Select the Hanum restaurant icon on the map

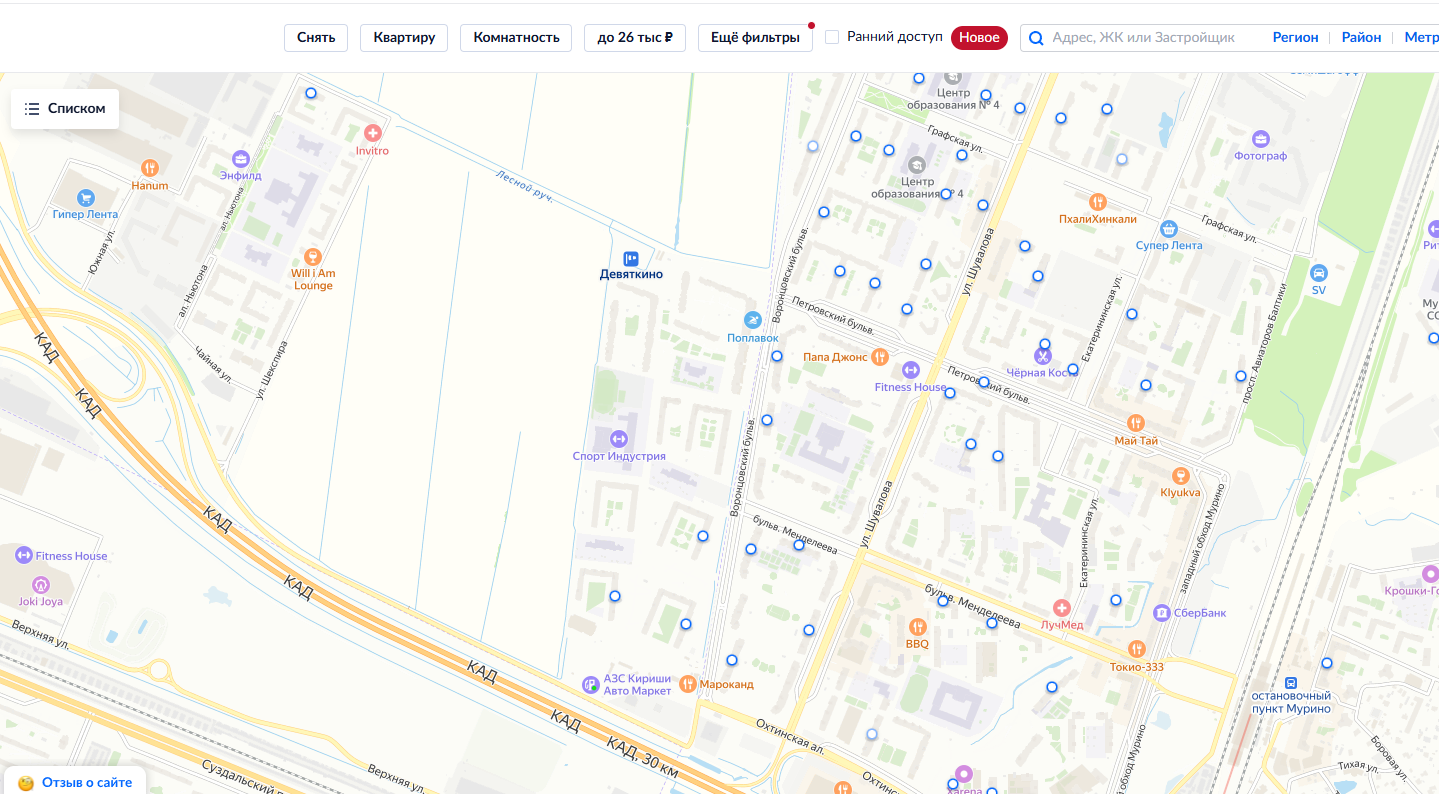click(150, 168)
